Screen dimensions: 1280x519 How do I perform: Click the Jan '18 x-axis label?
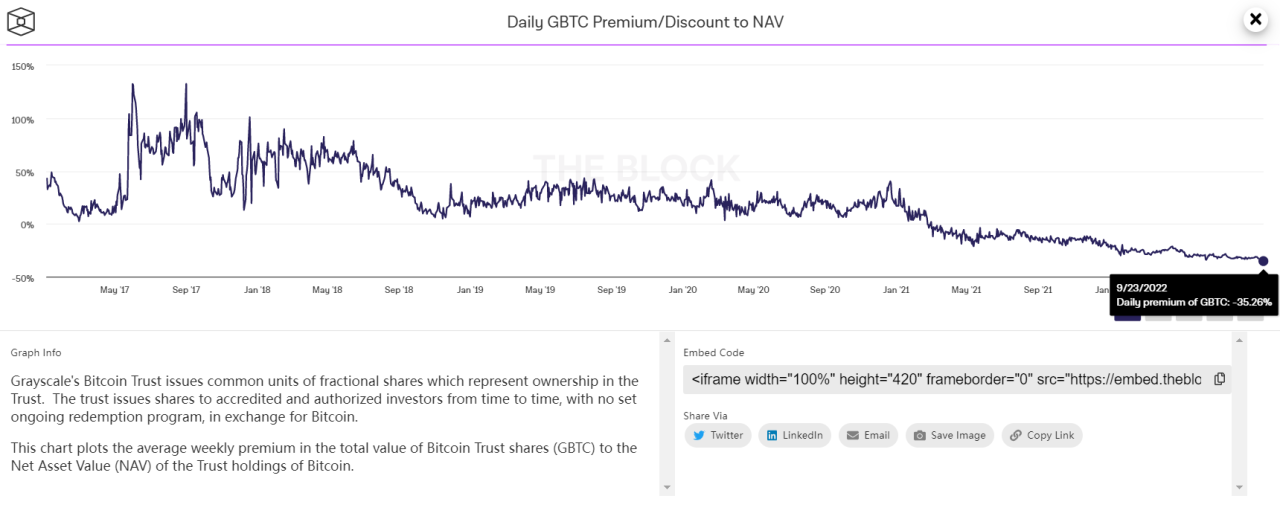[x=257, y=290]
